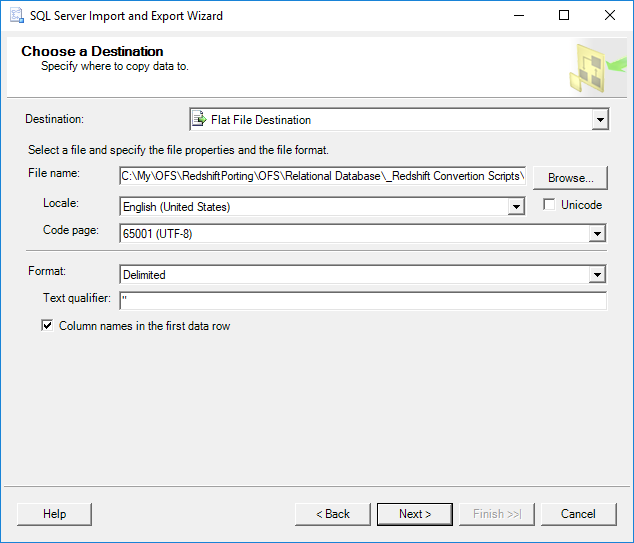The image size is (634, 543).
Task: Open the Code page dropdown
Action: point(597,234)
